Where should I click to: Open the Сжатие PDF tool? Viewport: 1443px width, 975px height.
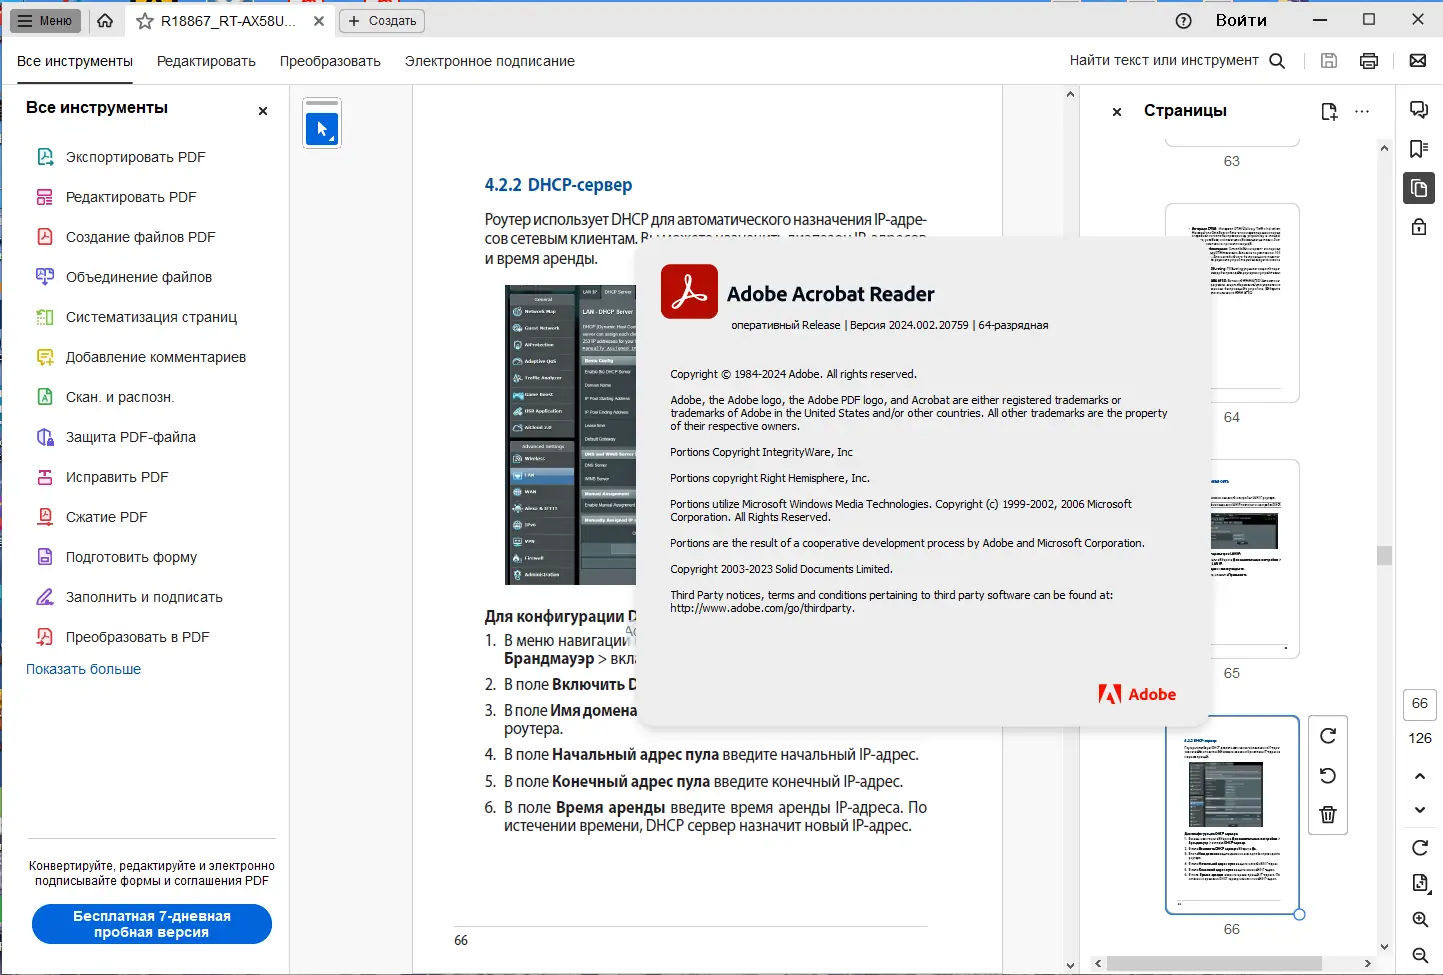pyautogui.click(x=106, y=517)
